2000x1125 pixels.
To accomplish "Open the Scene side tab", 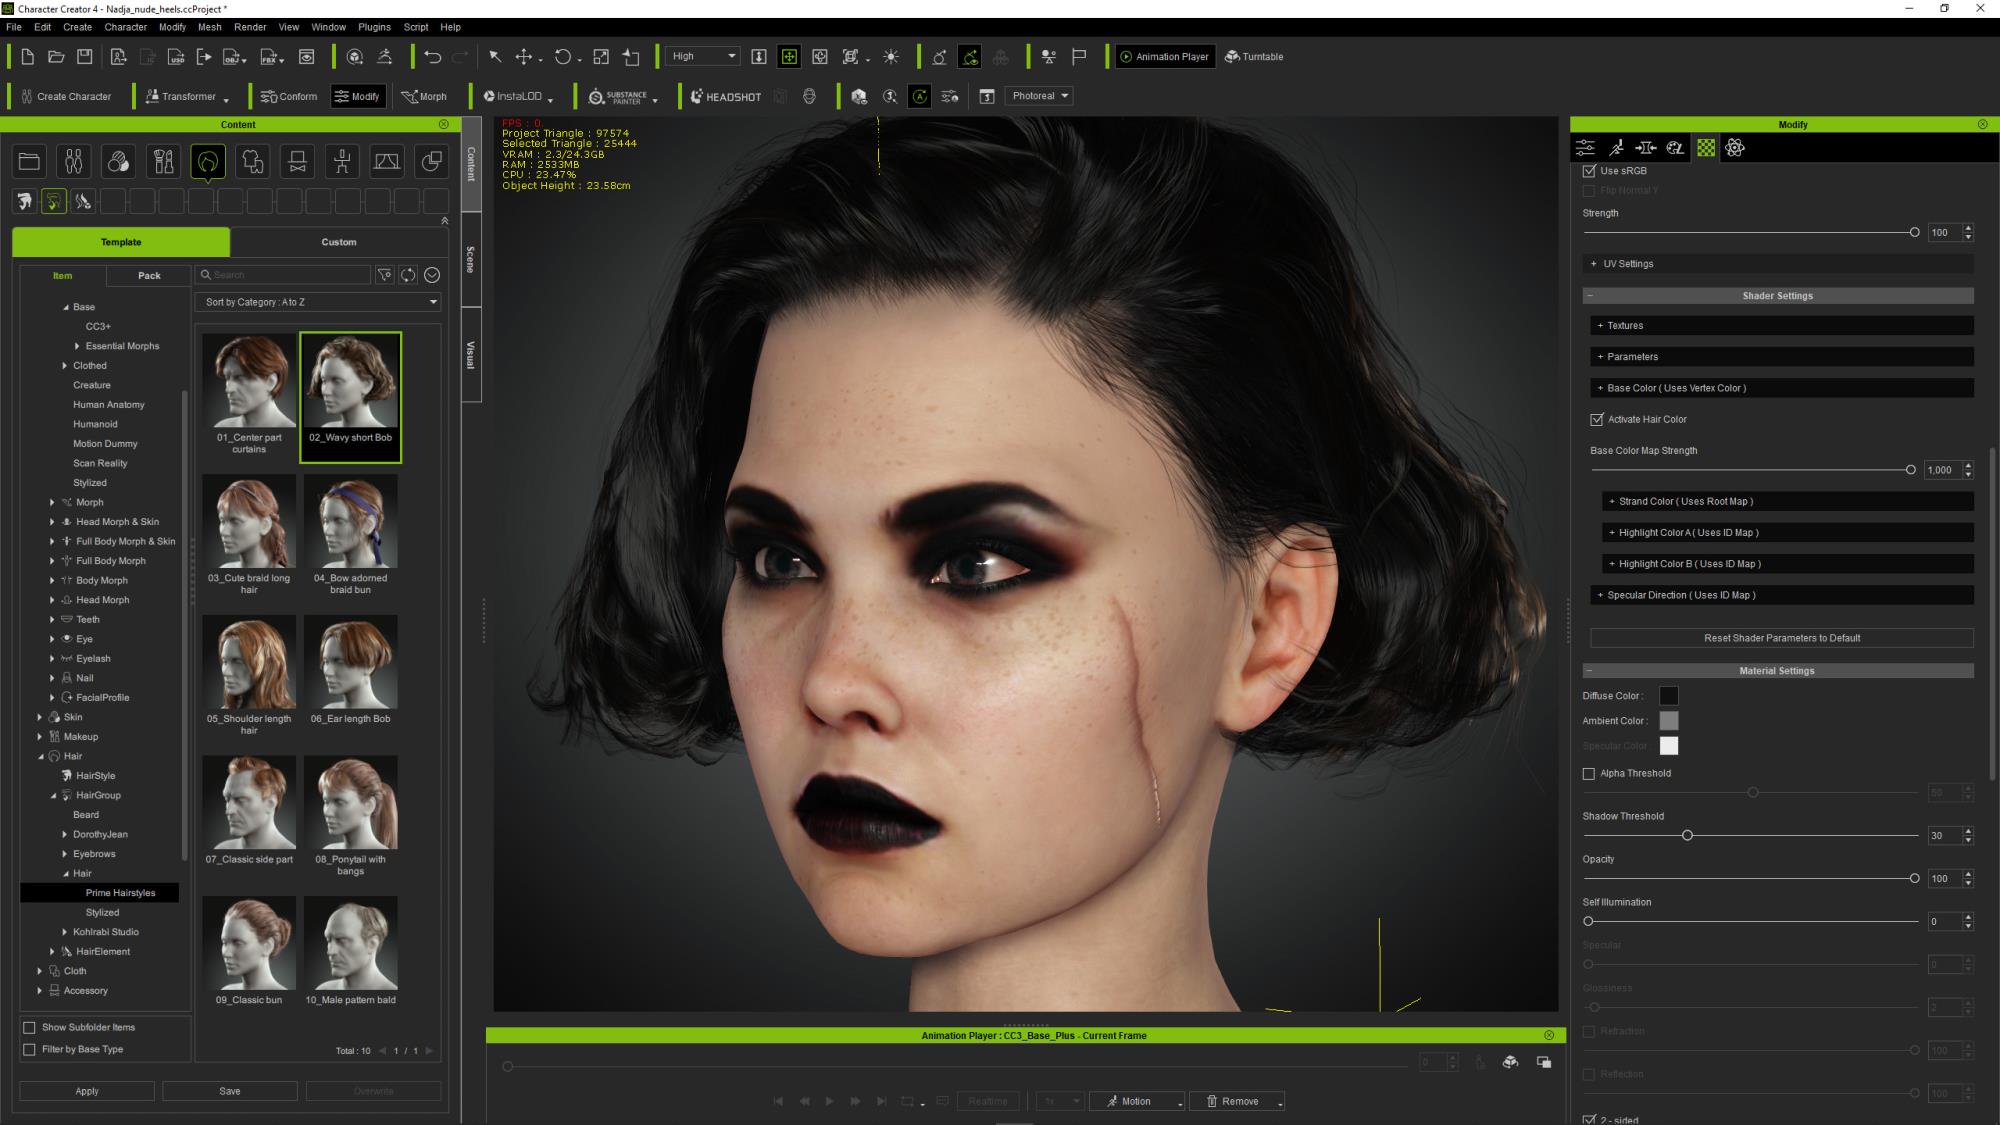I will click(x=471, y=259).
